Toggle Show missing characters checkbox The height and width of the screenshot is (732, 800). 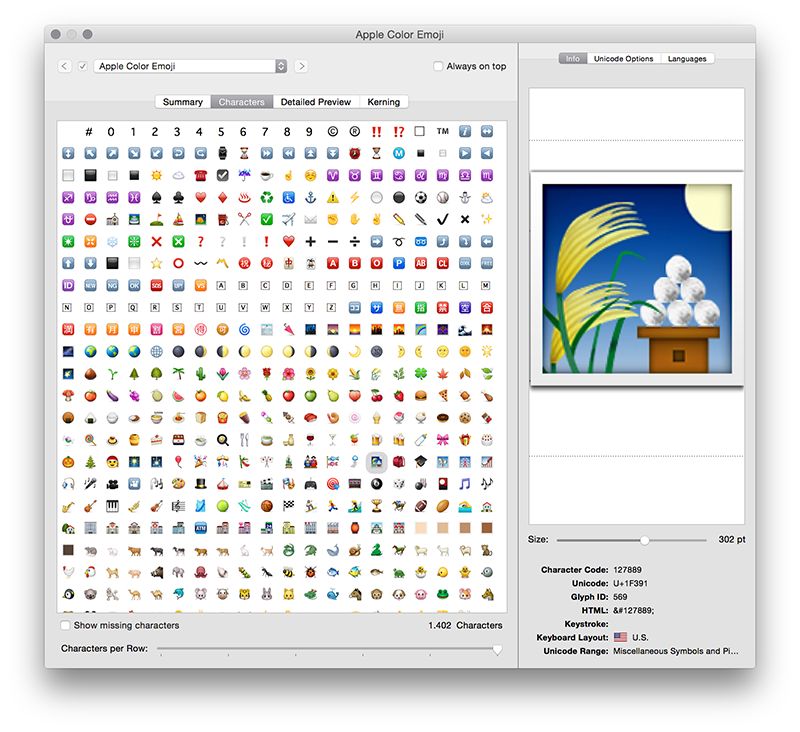tap(66, 625)
